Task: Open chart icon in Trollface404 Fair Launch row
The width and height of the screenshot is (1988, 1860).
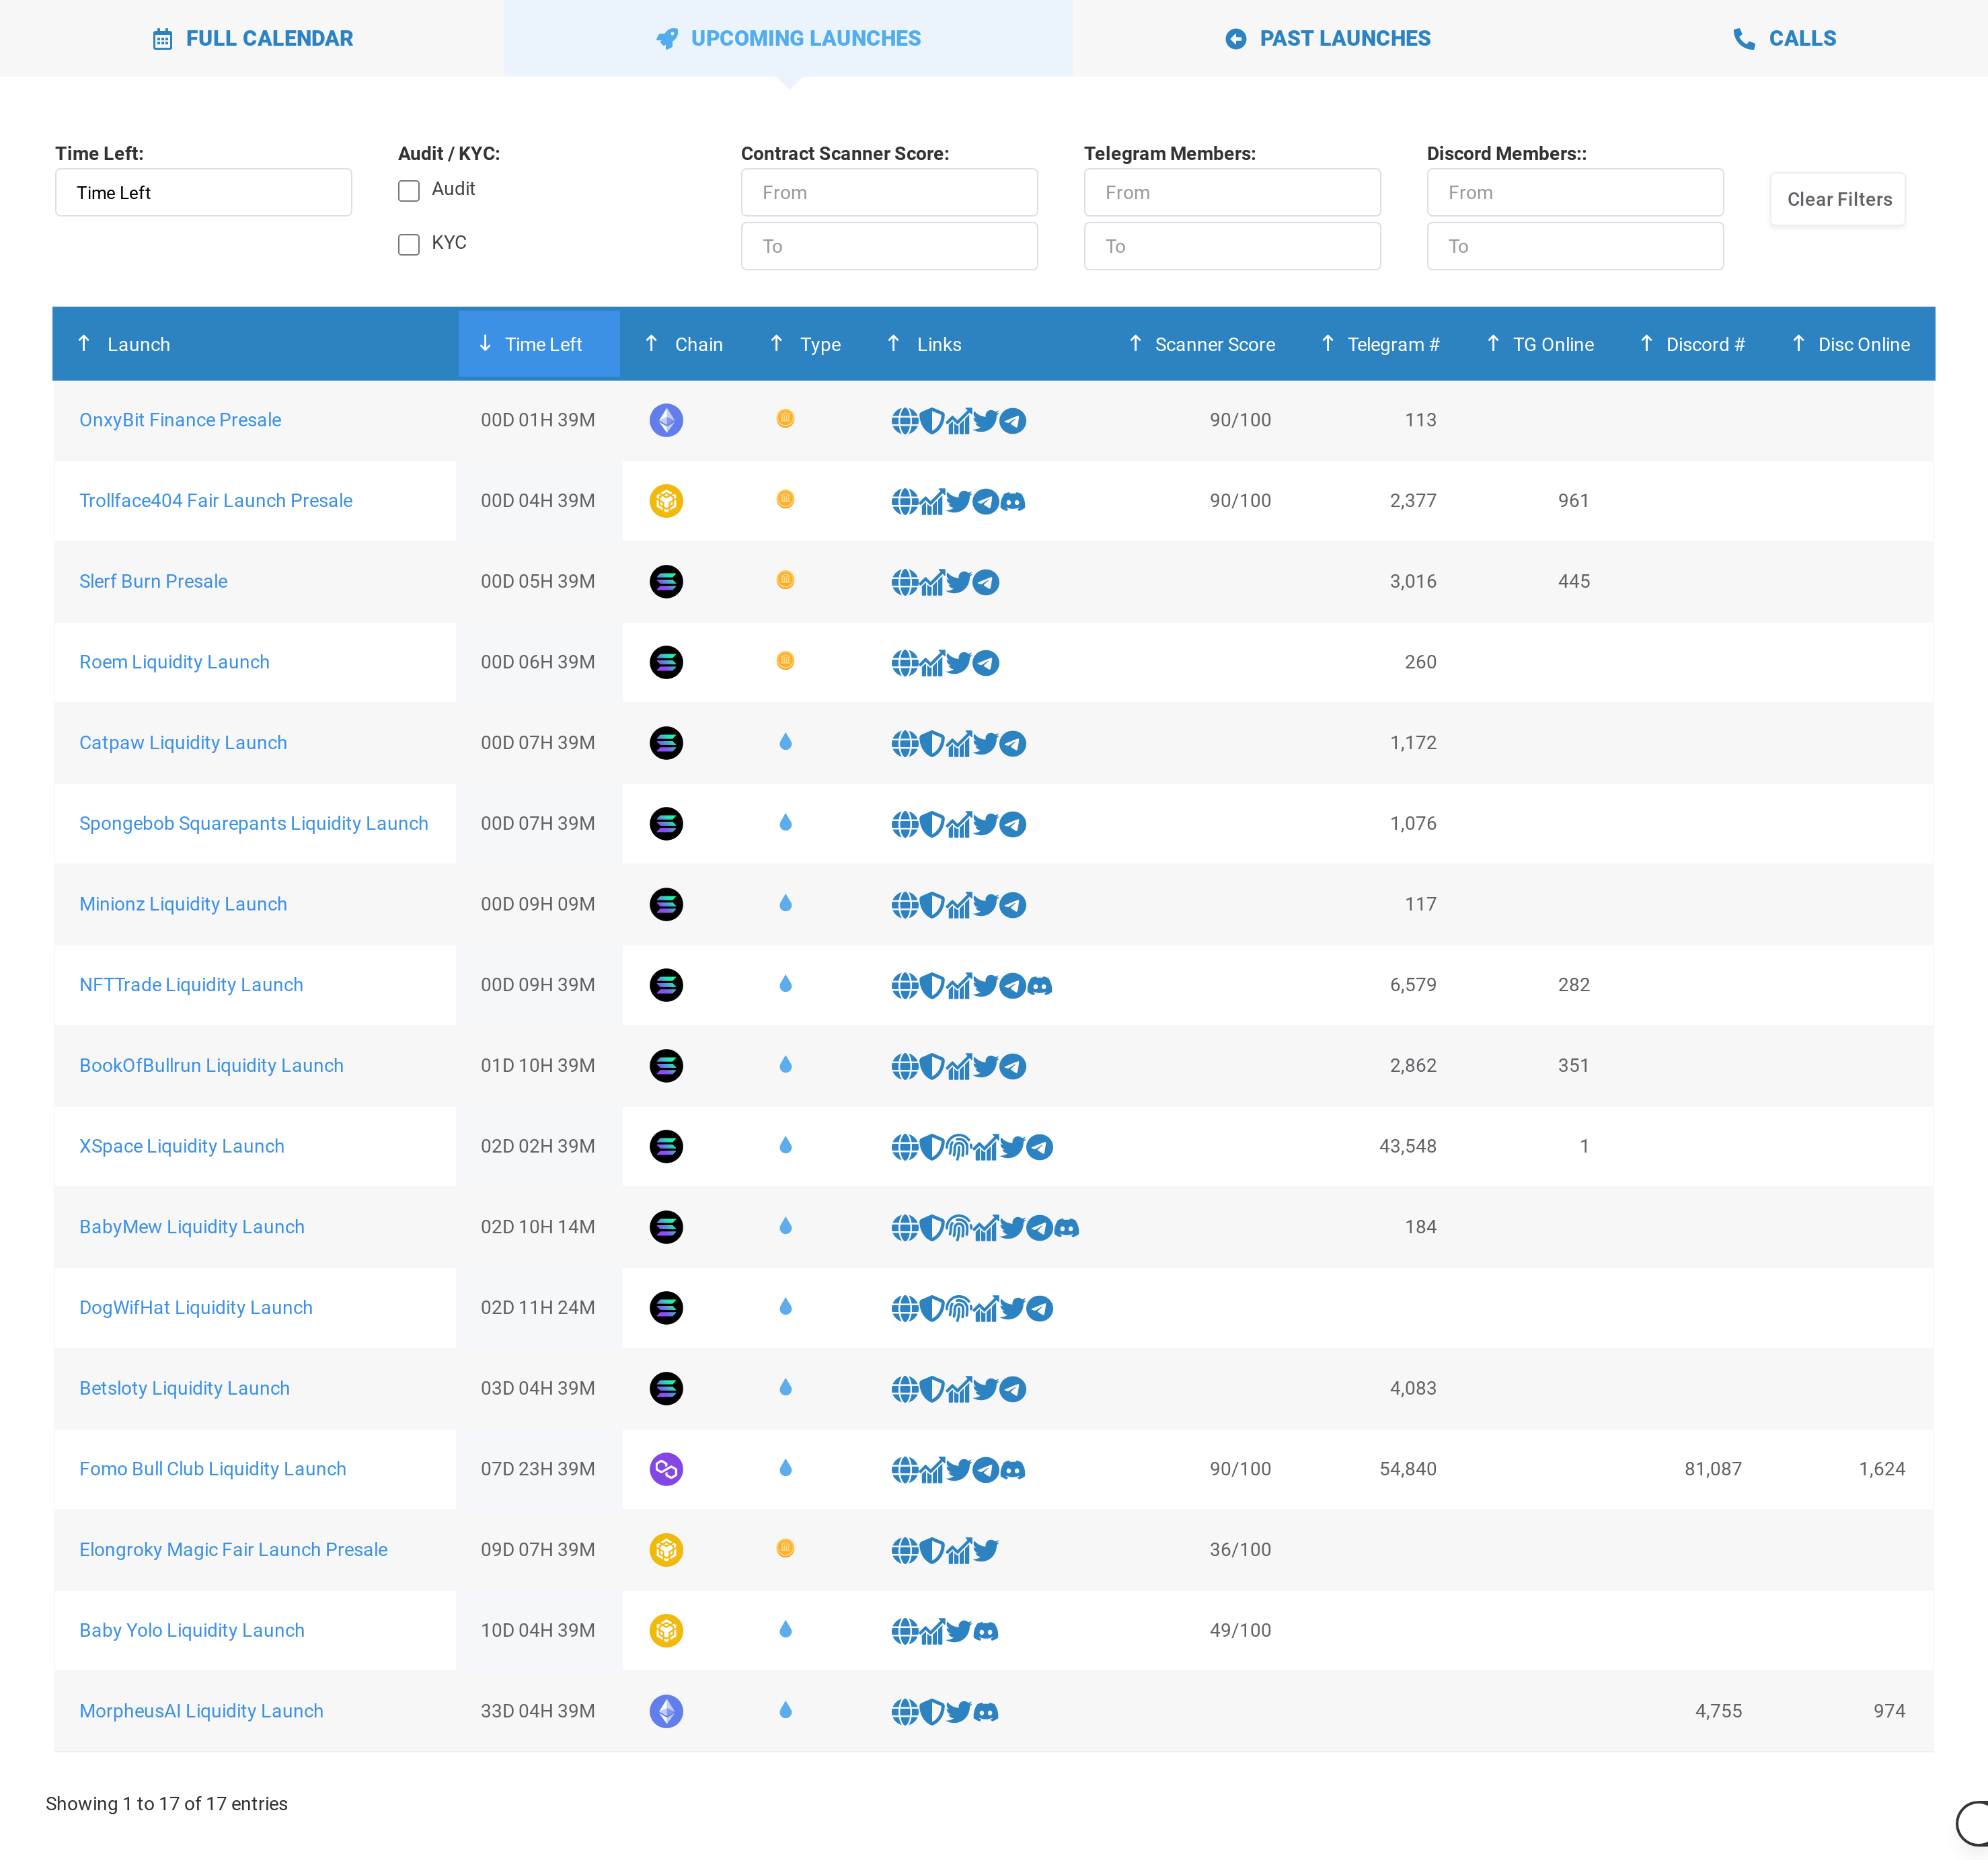Action: pyautogui.click(x=932, y=502)
